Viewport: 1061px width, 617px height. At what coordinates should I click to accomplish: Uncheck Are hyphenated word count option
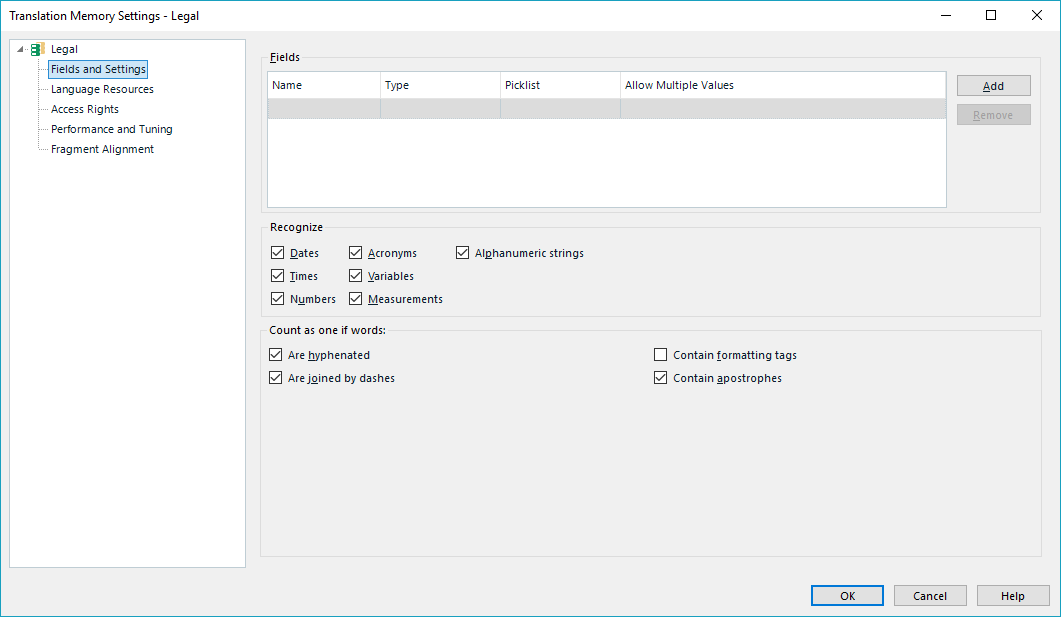[275, 355]
